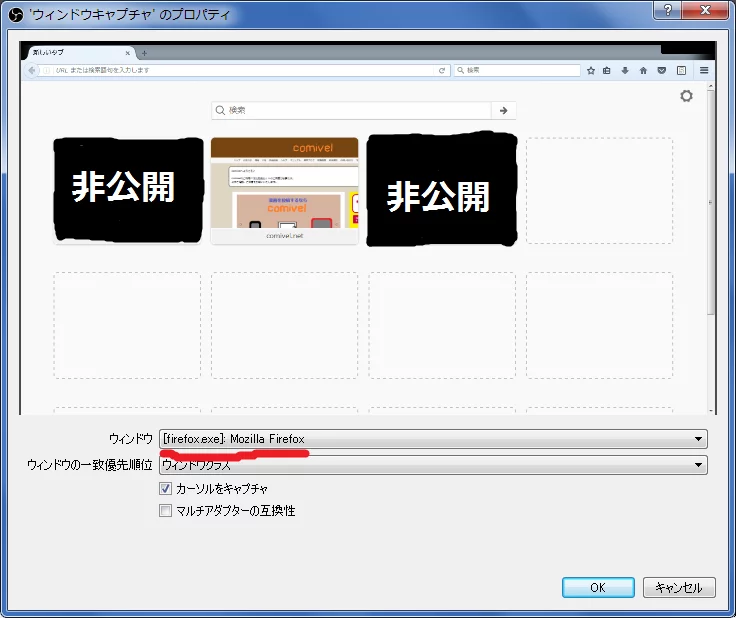Close the properties dialog with X button
This screenshot has width=736, height=618.
[705, 10]
